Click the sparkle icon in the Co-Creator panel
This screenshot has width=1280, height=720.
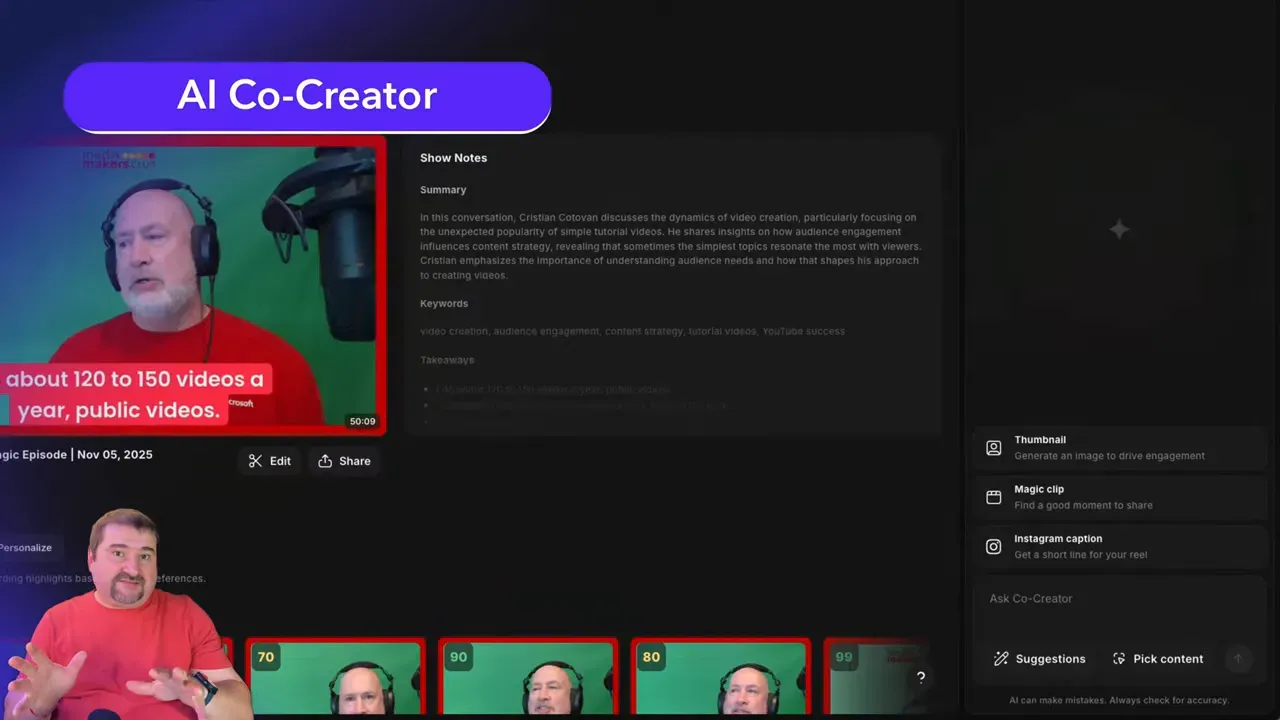click(x=1119, y=229)
